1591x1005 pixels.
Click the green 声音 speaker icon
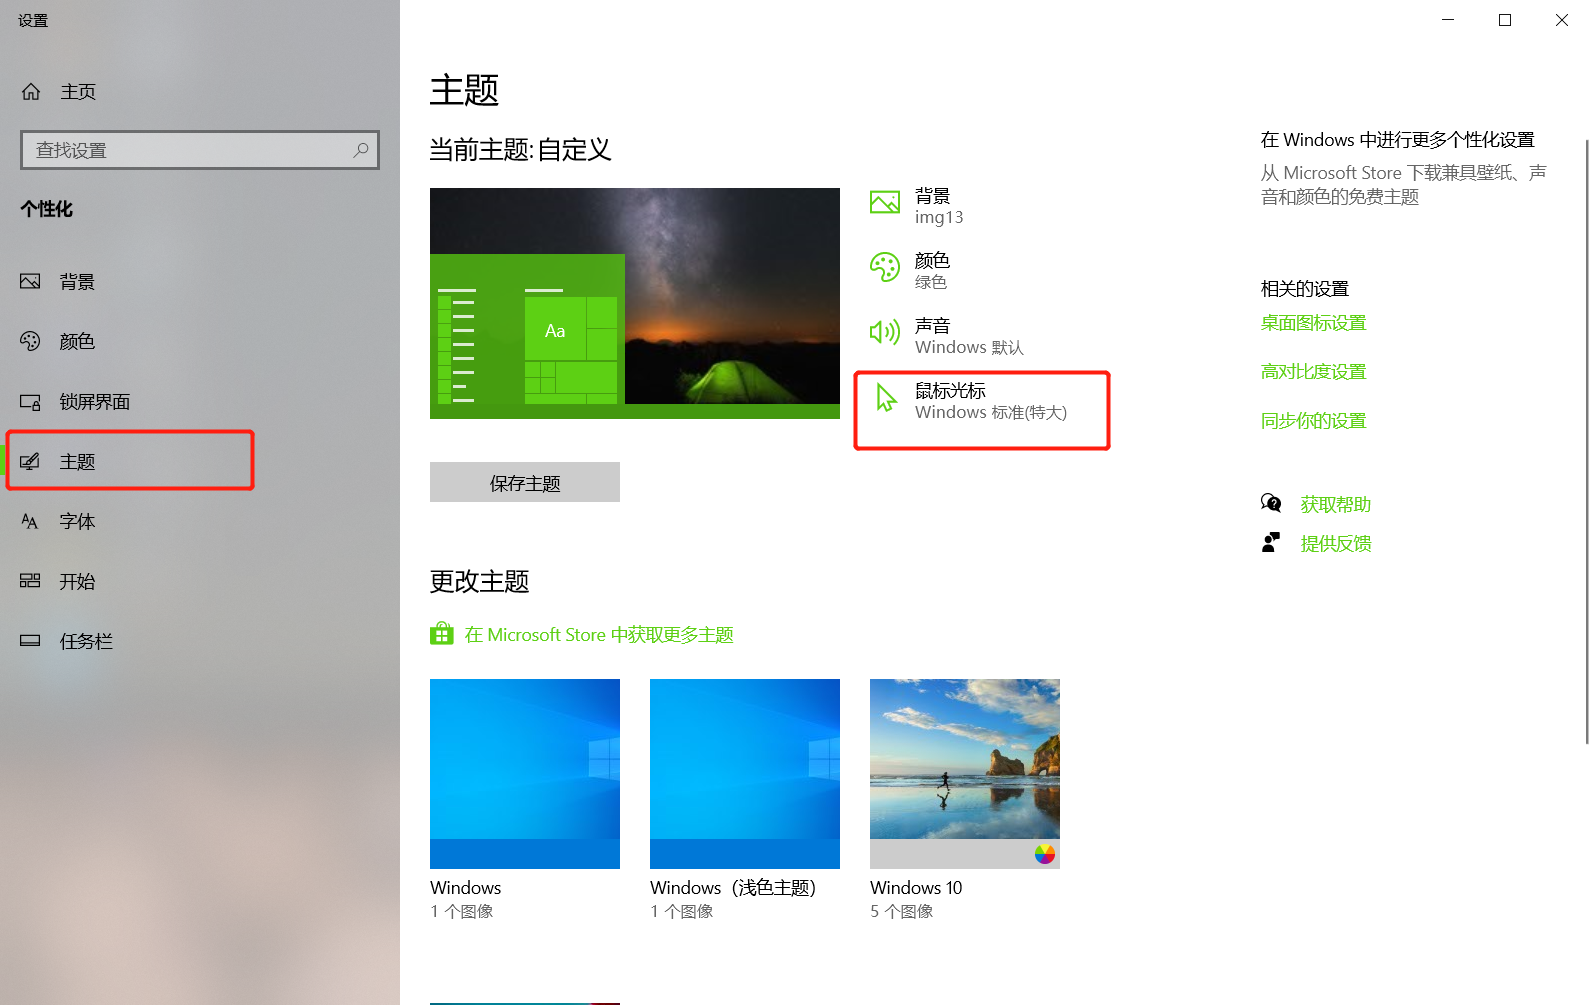pyautogui.click(x=885, y=332)
